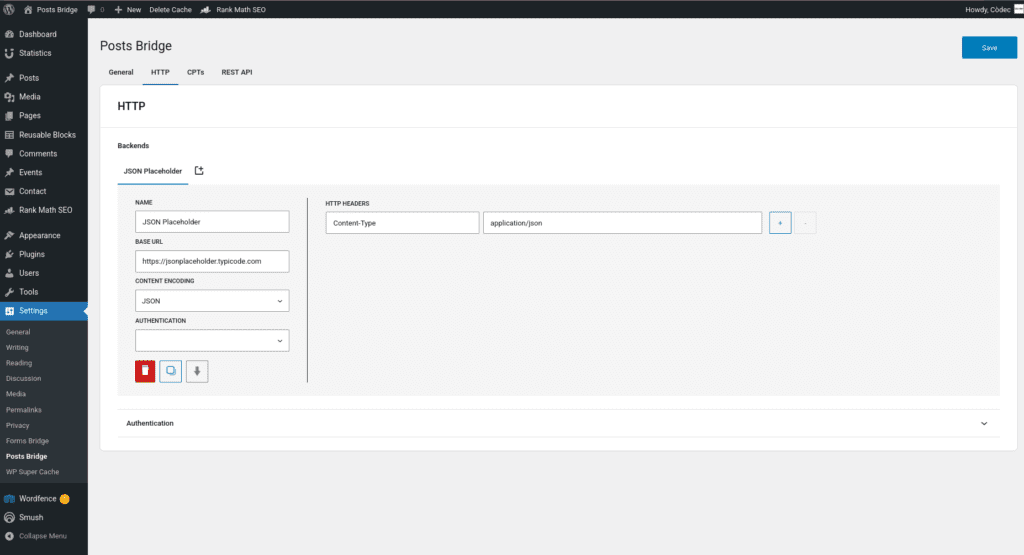The width and height of the screenshot is (1024, 555).
Task: Open Media settings submenu item
Action: 16,394
